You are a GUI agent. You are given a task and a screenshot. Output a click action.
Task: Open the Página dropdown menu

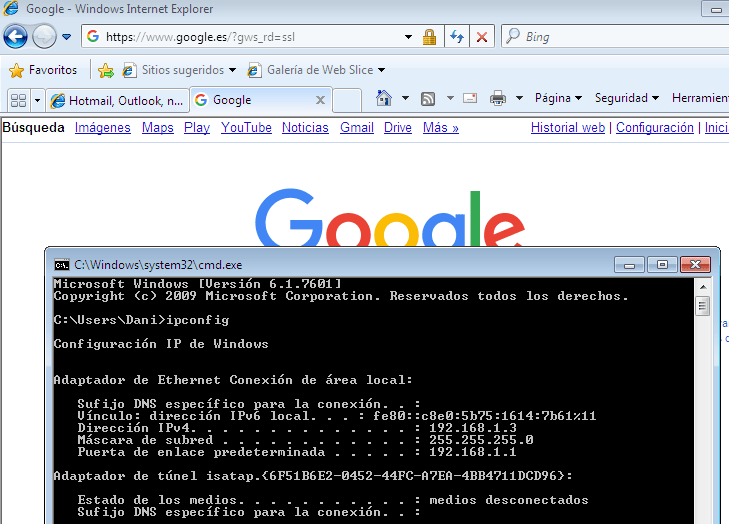coord(558,98)
